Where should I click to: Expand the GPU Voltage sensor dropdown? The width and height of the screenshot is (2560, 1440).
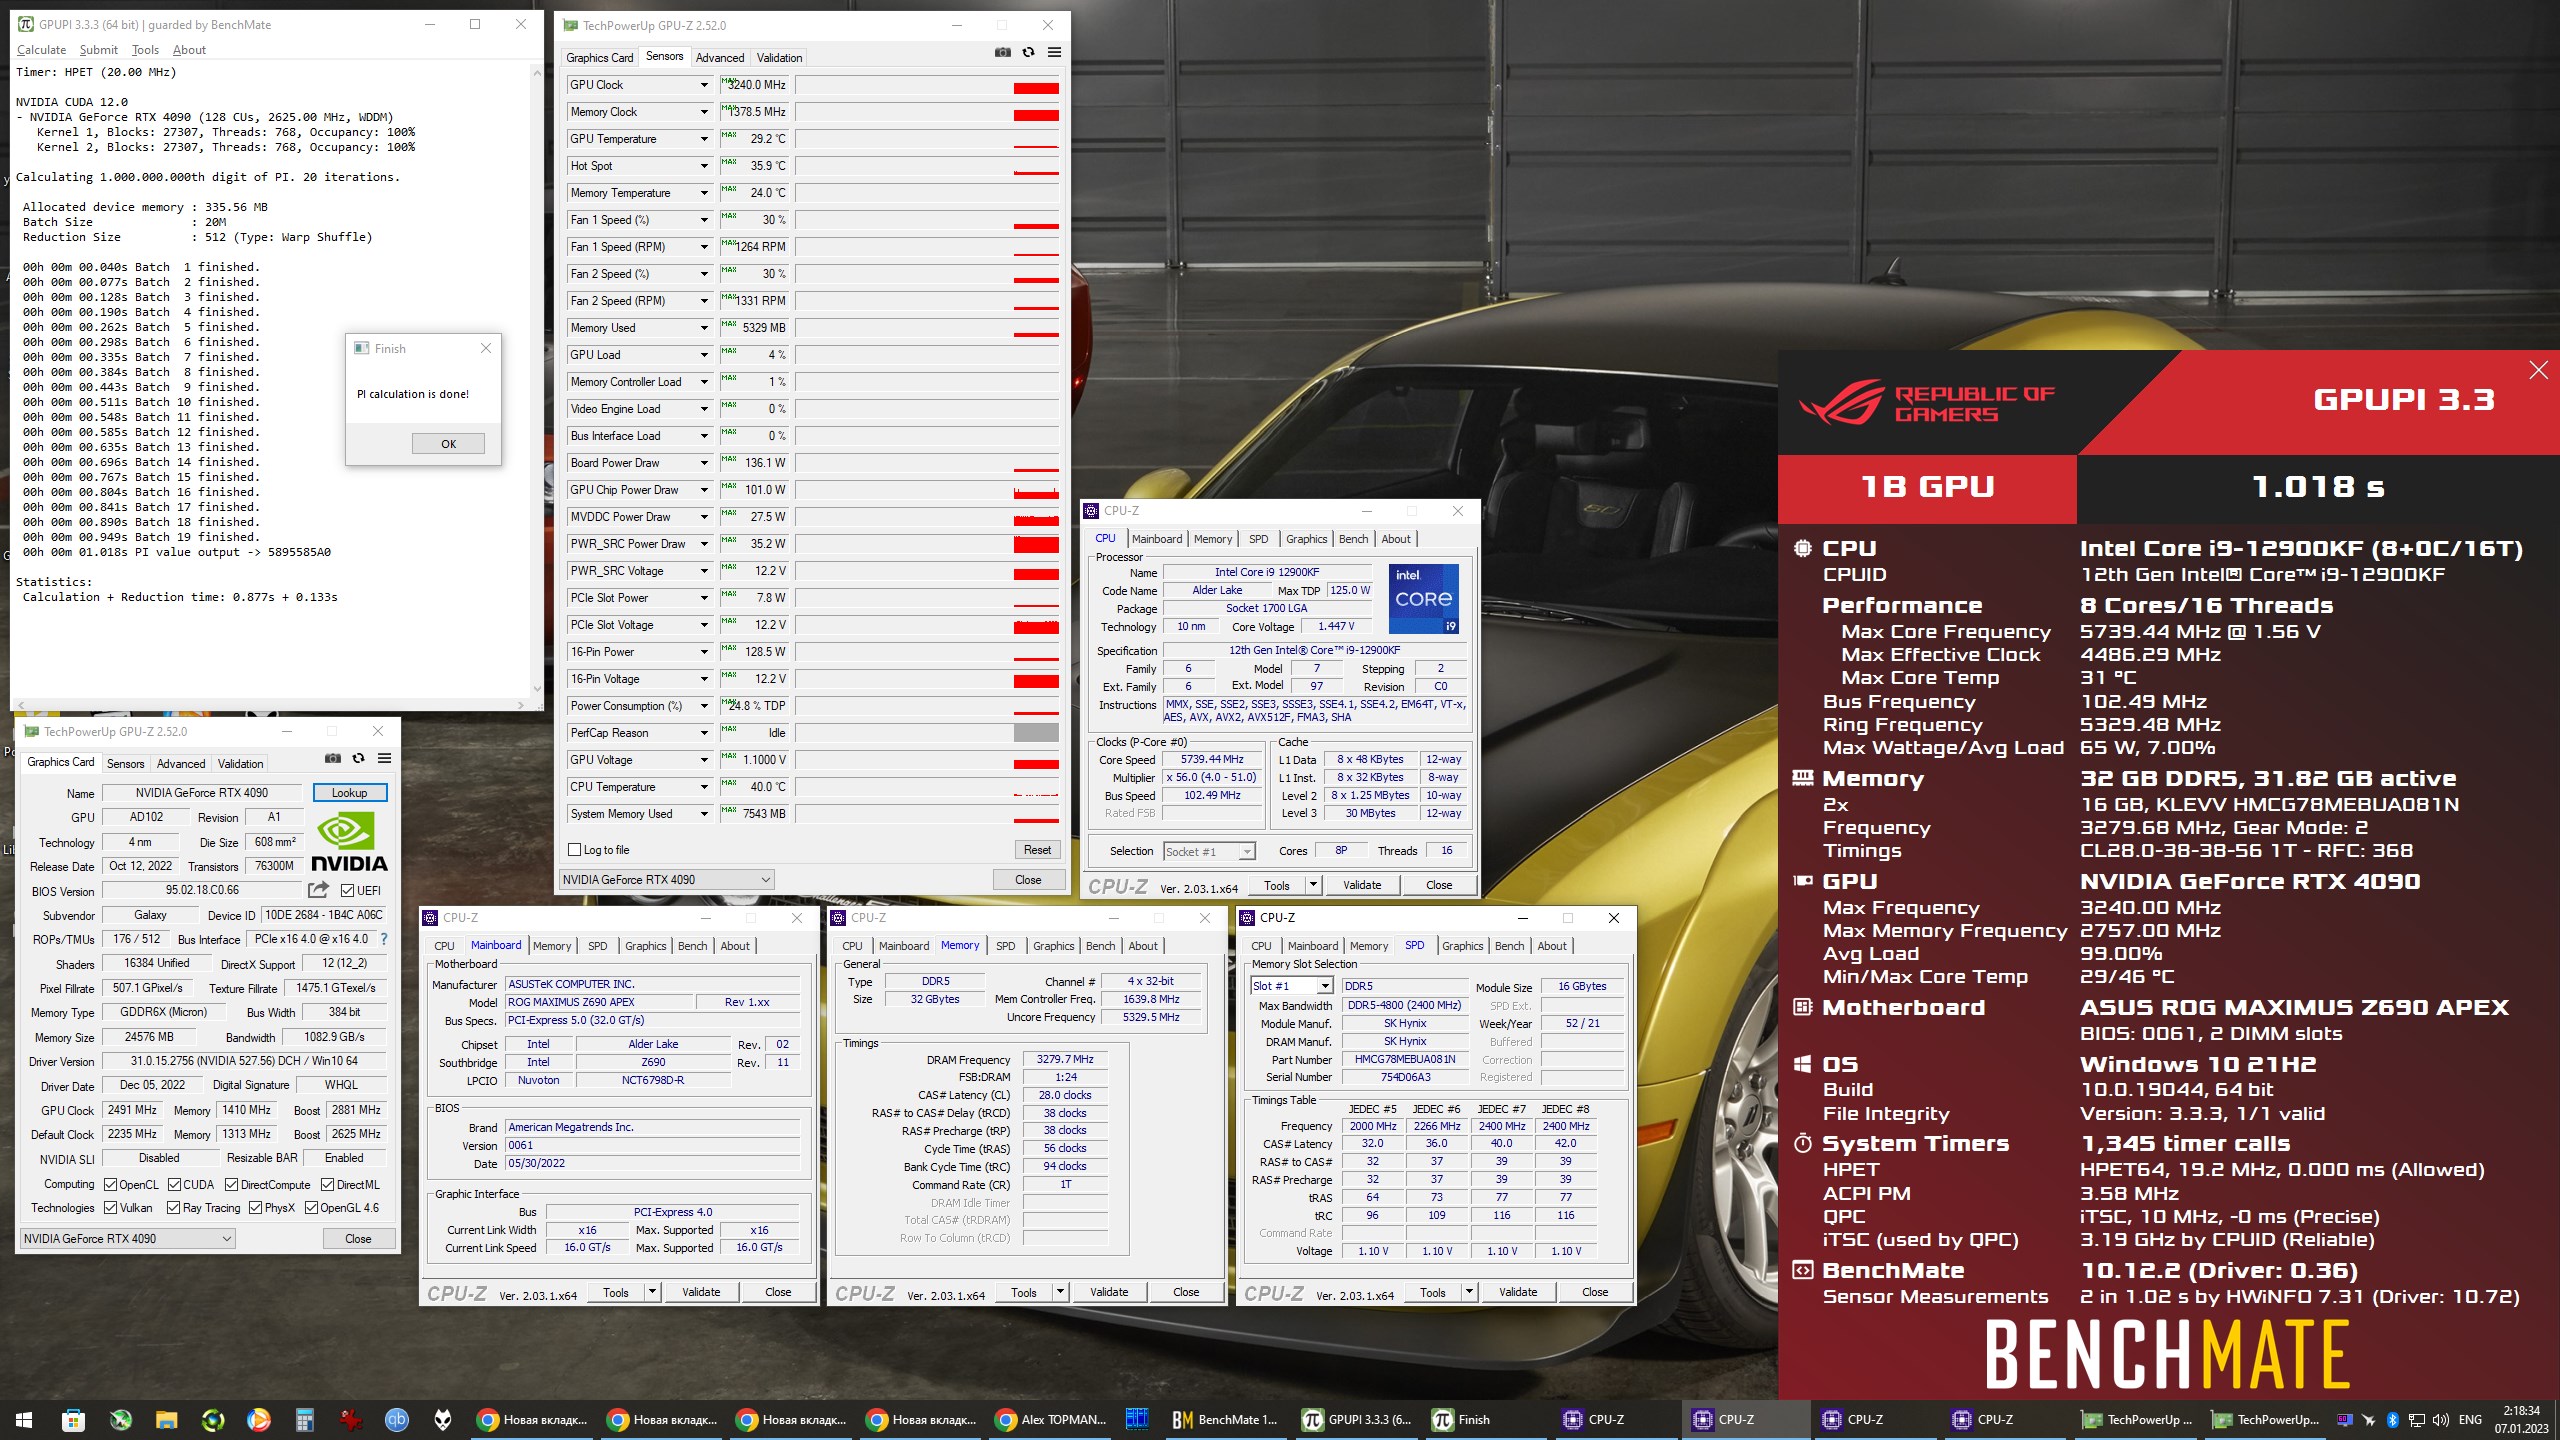(x=704, y=760)
